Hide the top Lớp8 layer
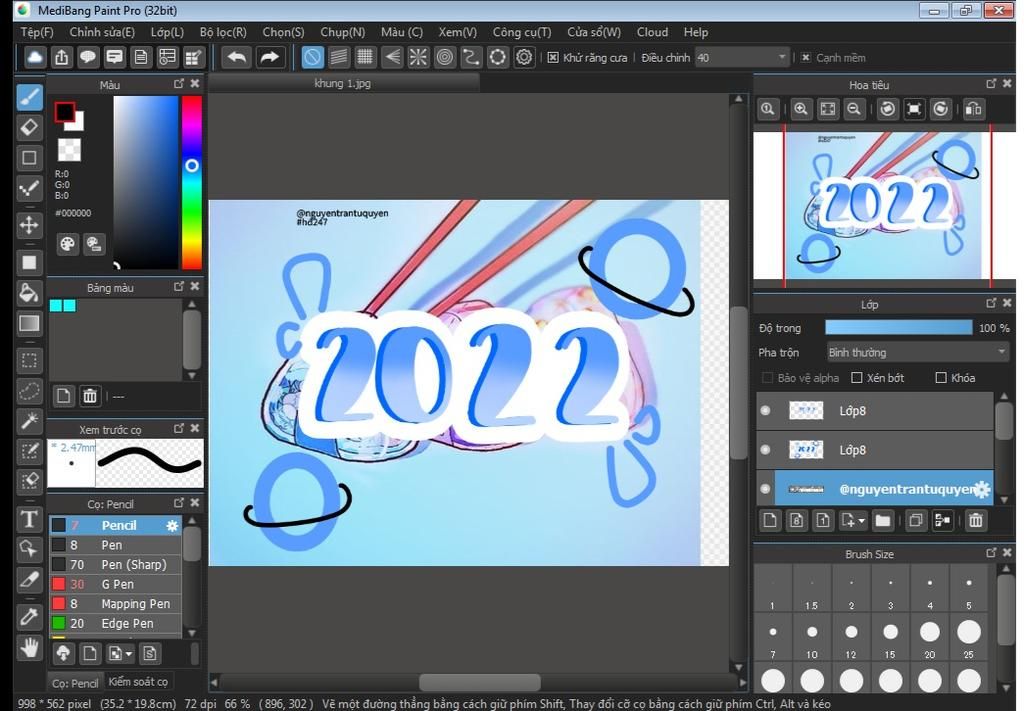Viewport: 1024px width, 711px height. pos(765,411)
